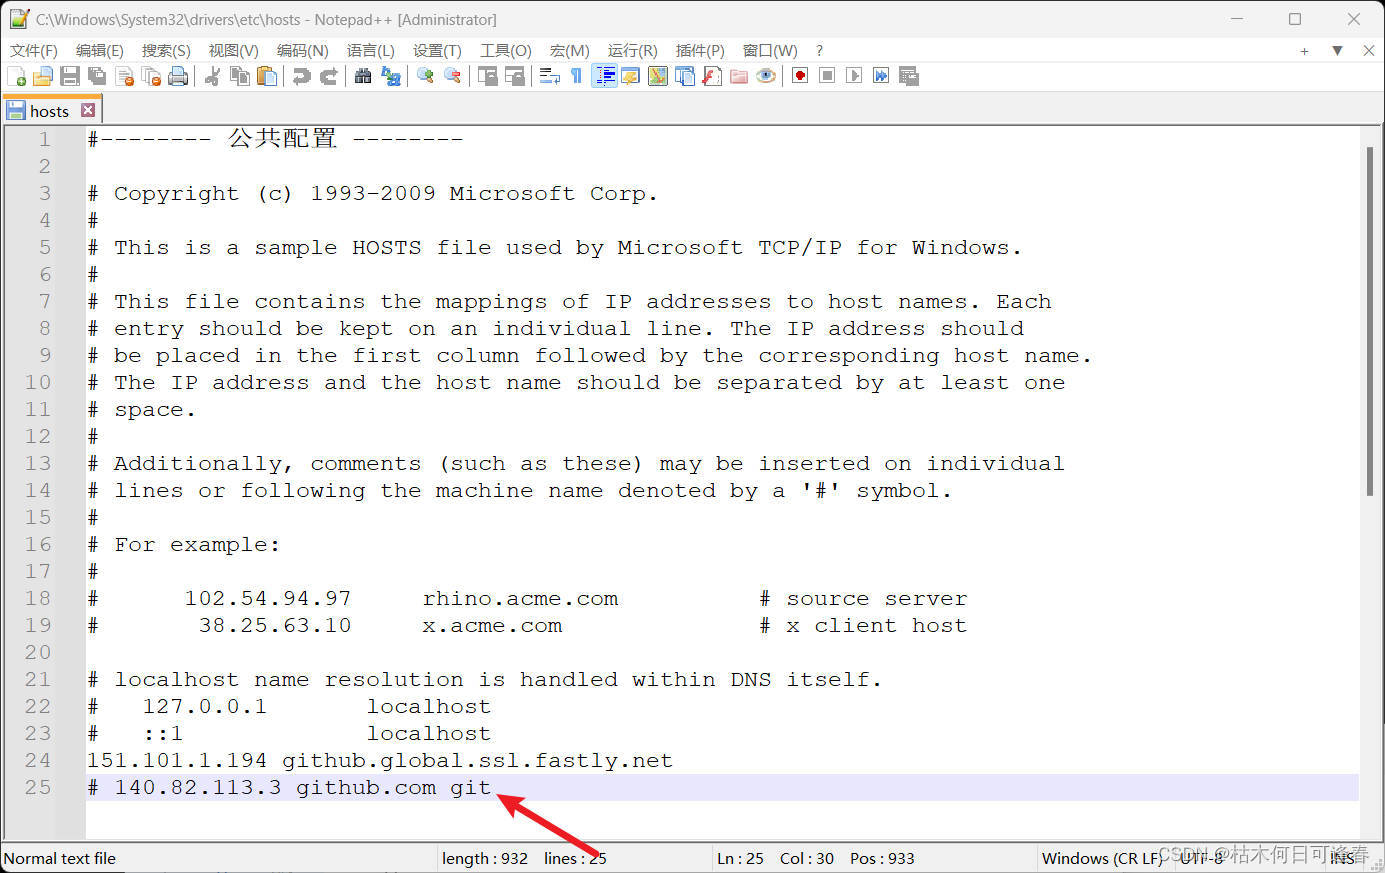Click the Stop macro recording square icon
Viewport: 1385px width, 873px height.
click(827, 76)
